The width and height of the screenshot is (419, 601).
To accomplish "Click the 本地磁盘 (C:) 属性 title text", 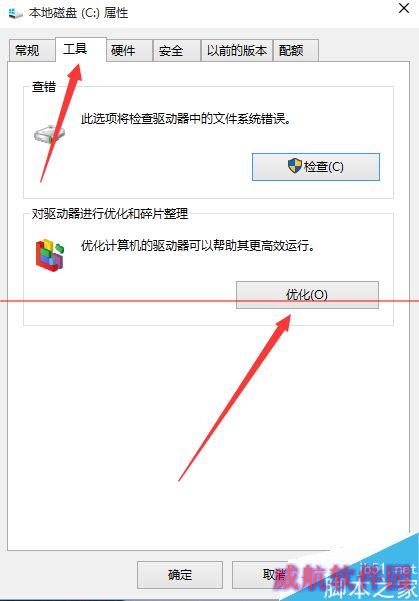I will [x=79, y=13].
